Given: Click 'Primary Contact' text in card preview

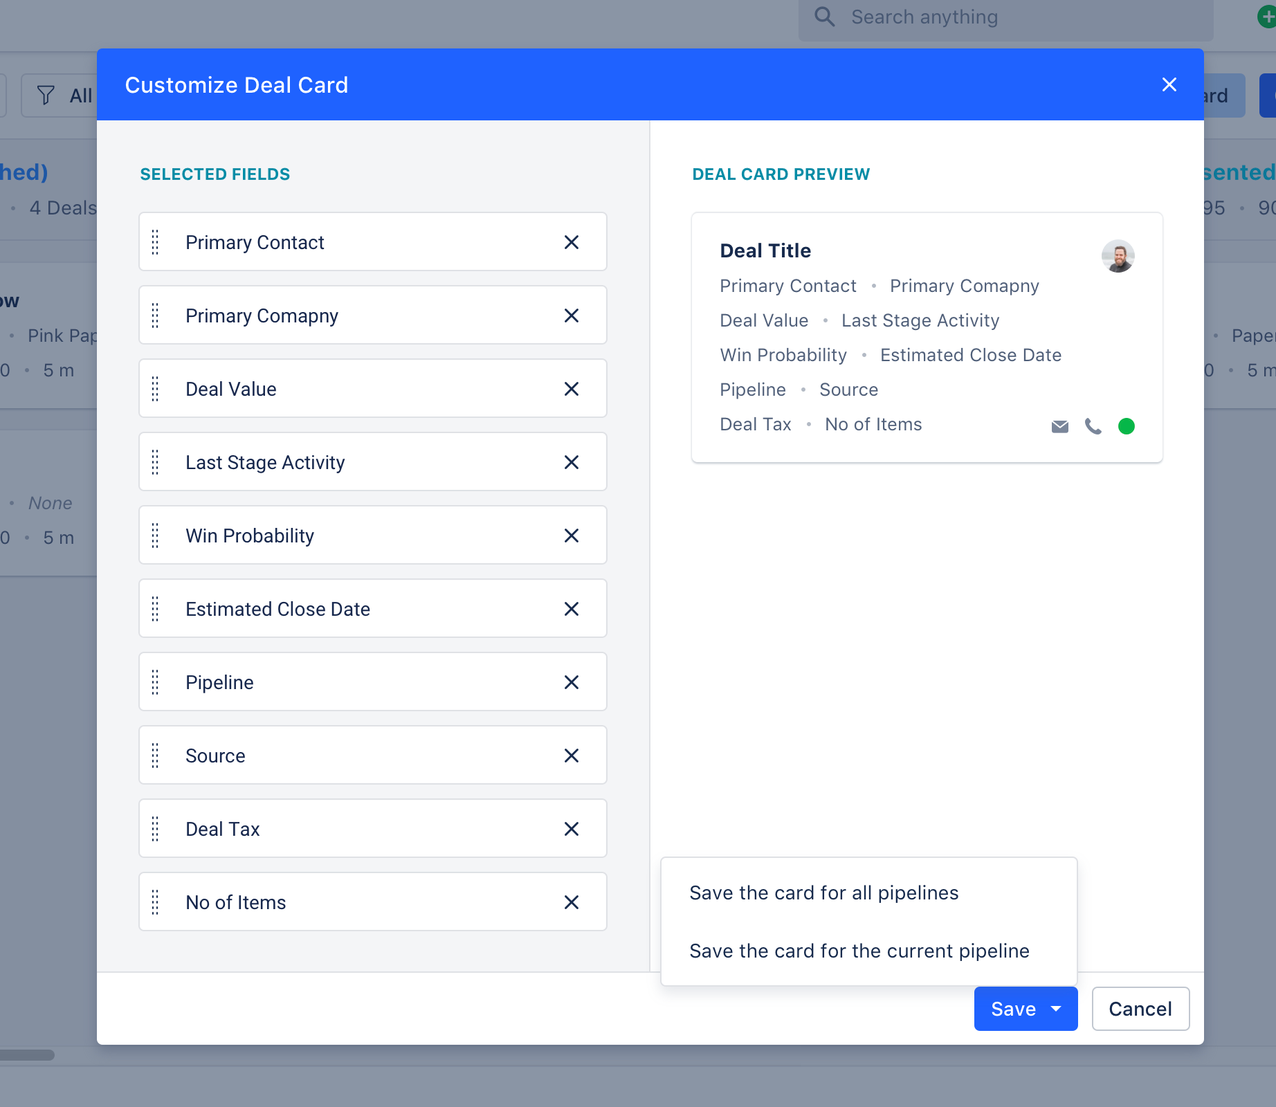Looking at the screenshot, I should click(x=788, y=286).
